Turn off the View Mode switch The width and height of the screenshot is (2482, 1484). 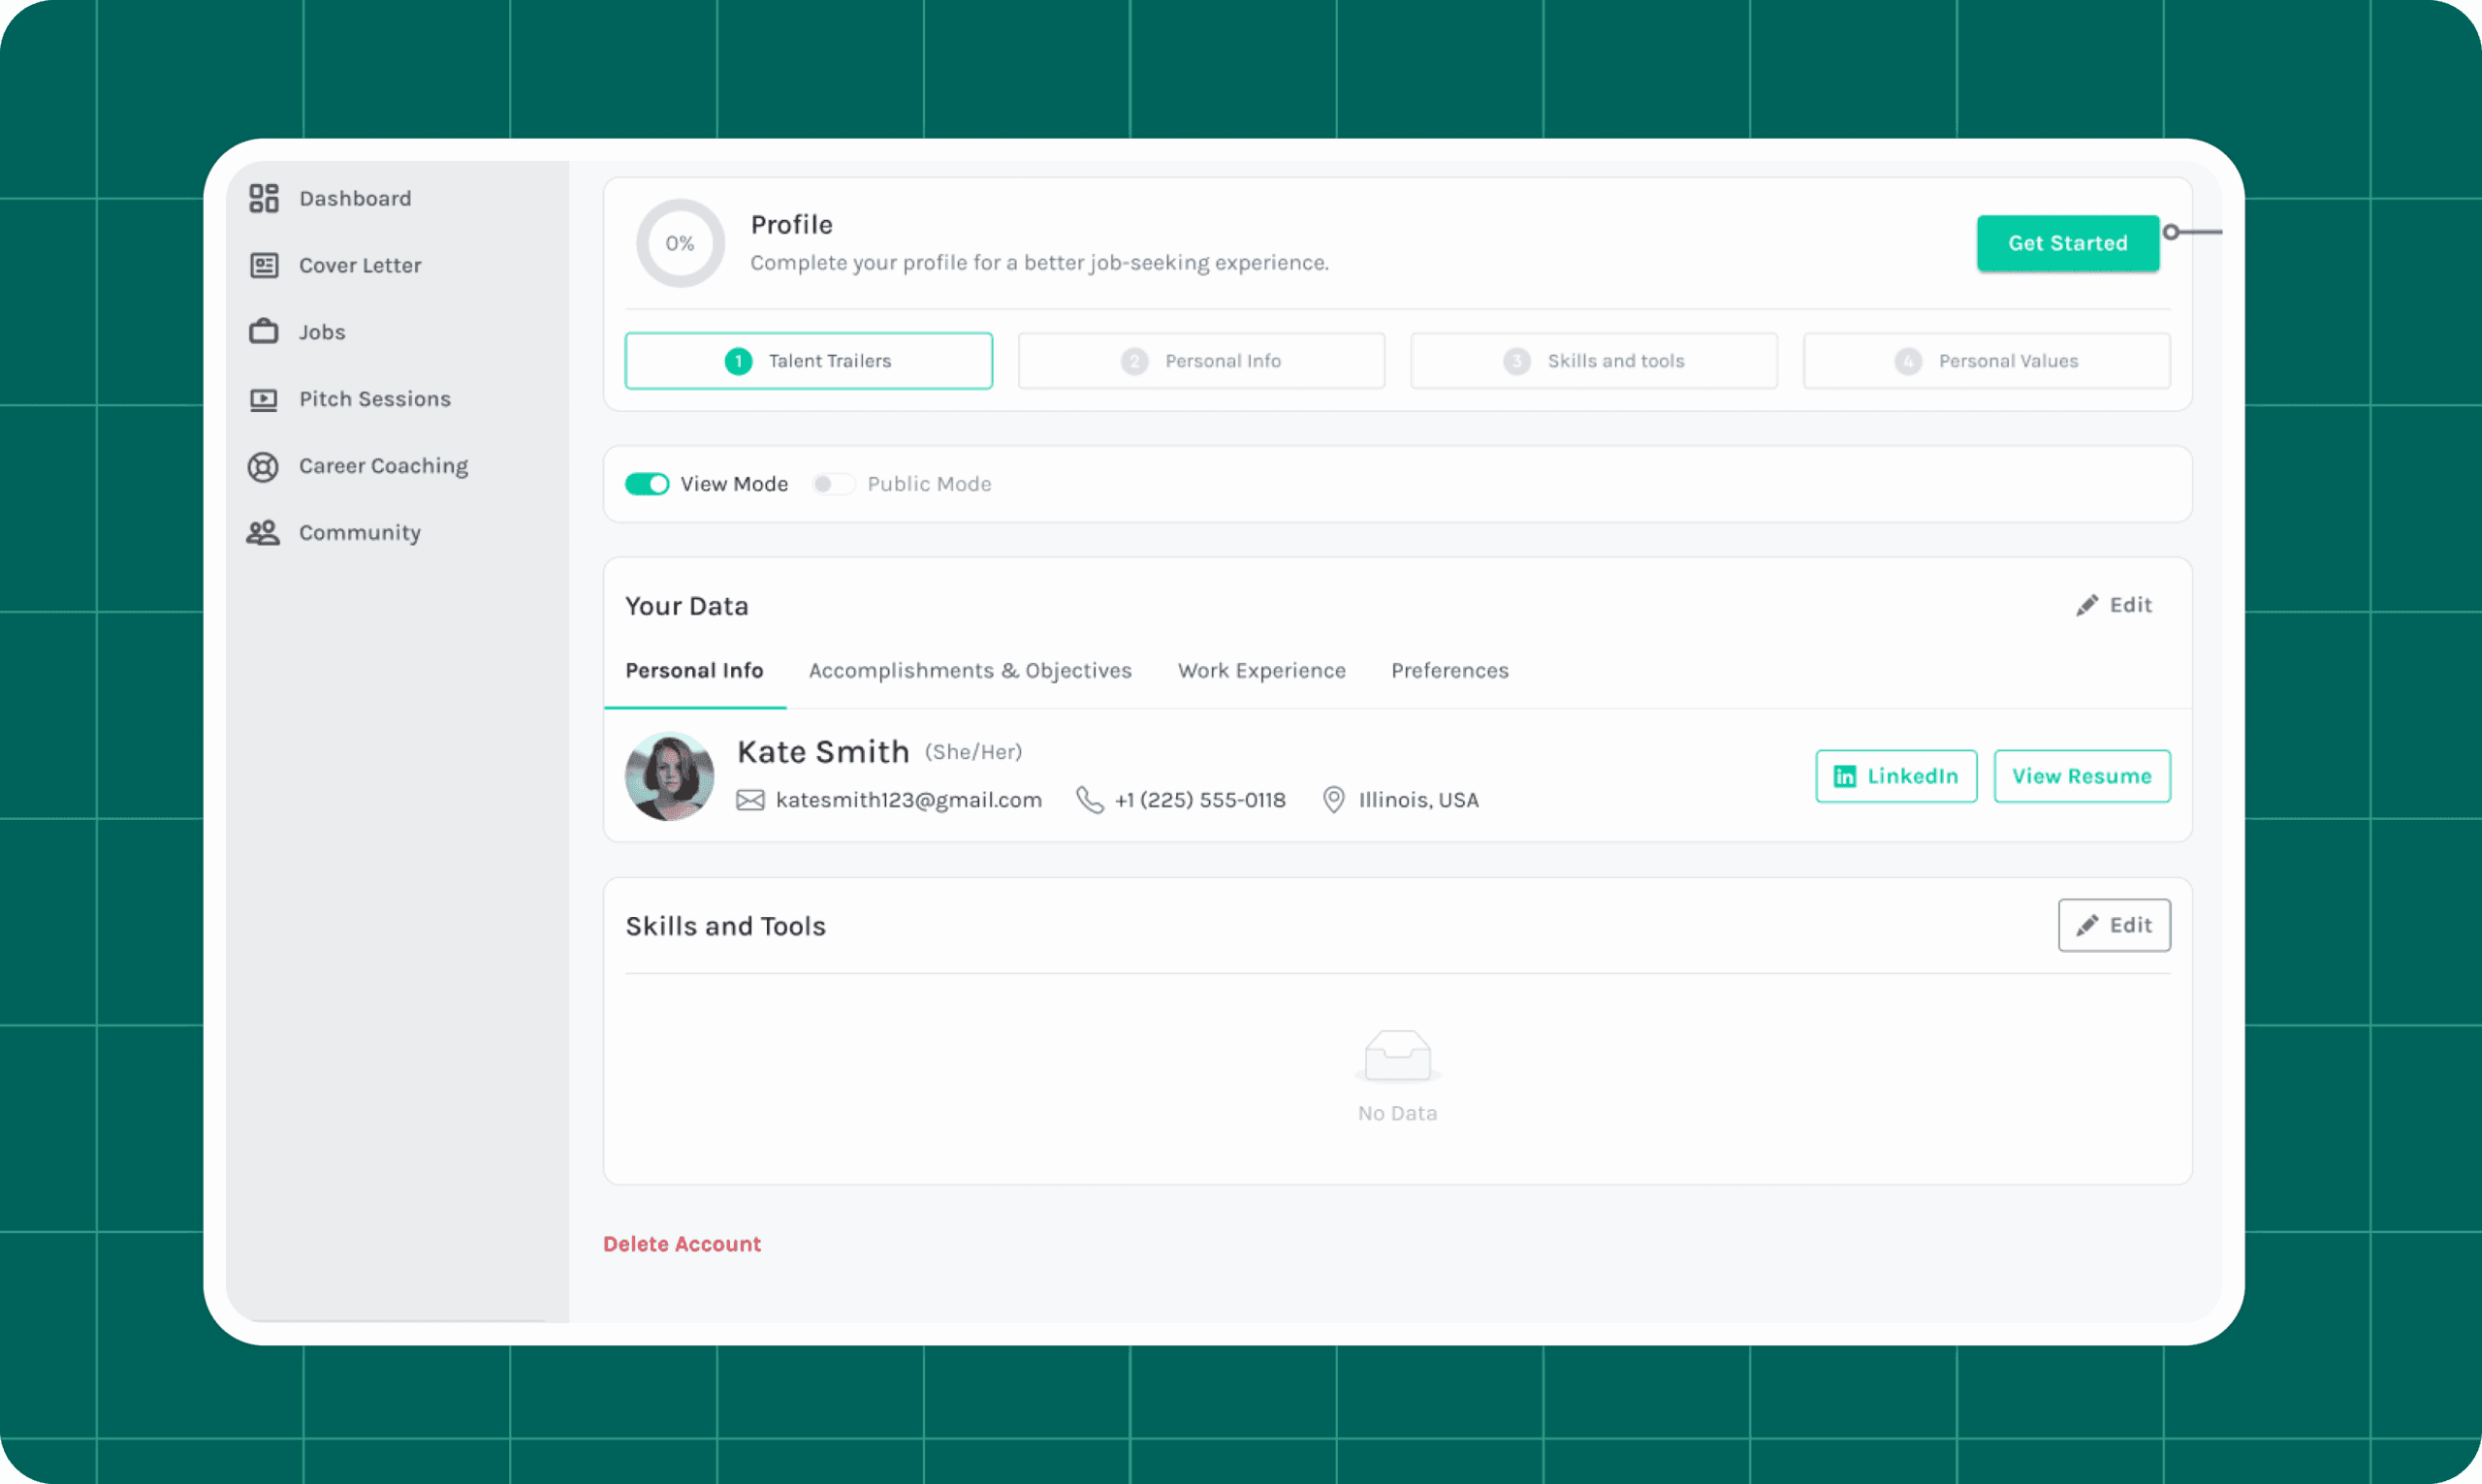pyautogui.click(x=647, y=484)
